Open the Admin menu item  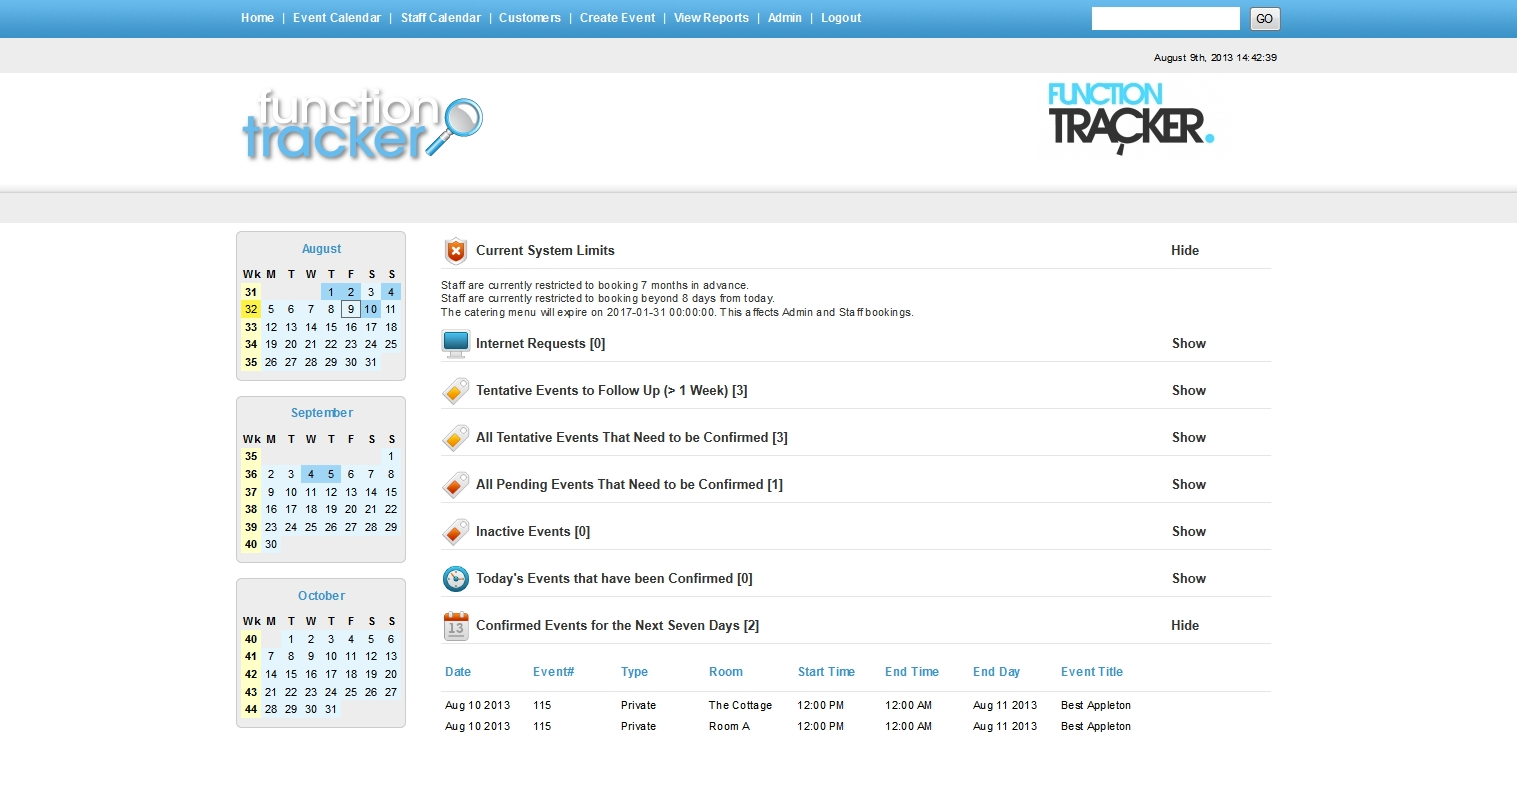point(785,18)
